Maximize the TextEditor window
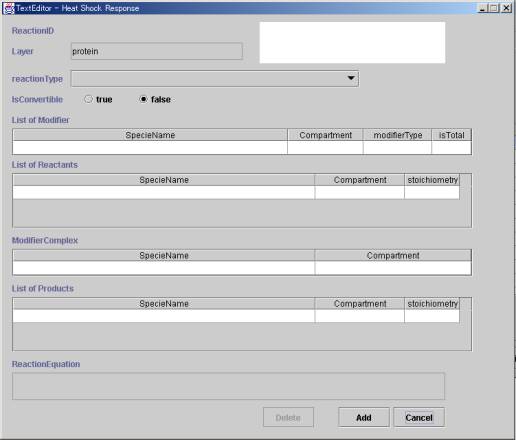This screenshot has width=516, height=440. [494, 8]
